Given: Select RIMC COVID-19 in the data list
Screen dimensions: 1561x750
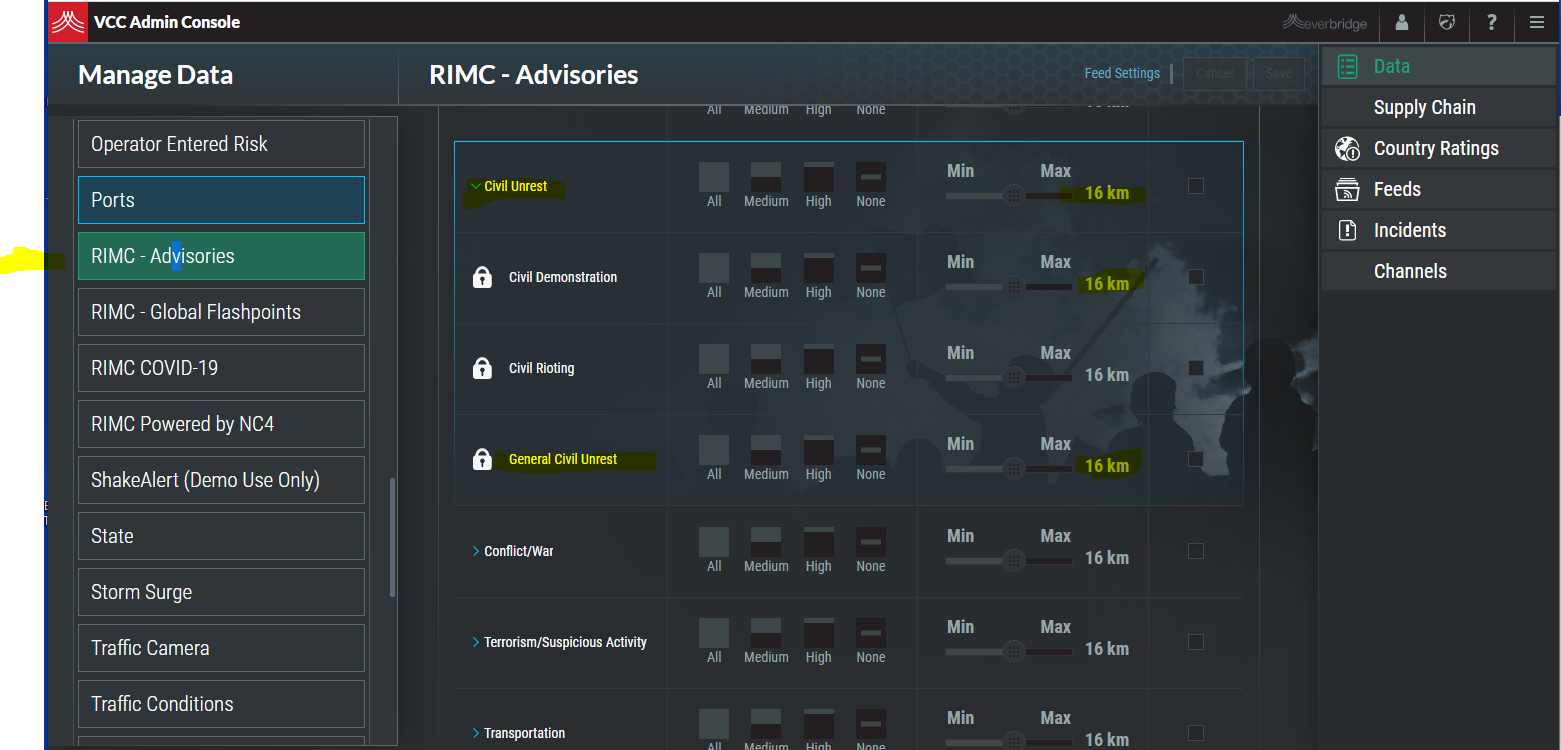Looking at the screenshot, I should pos(221,368).
